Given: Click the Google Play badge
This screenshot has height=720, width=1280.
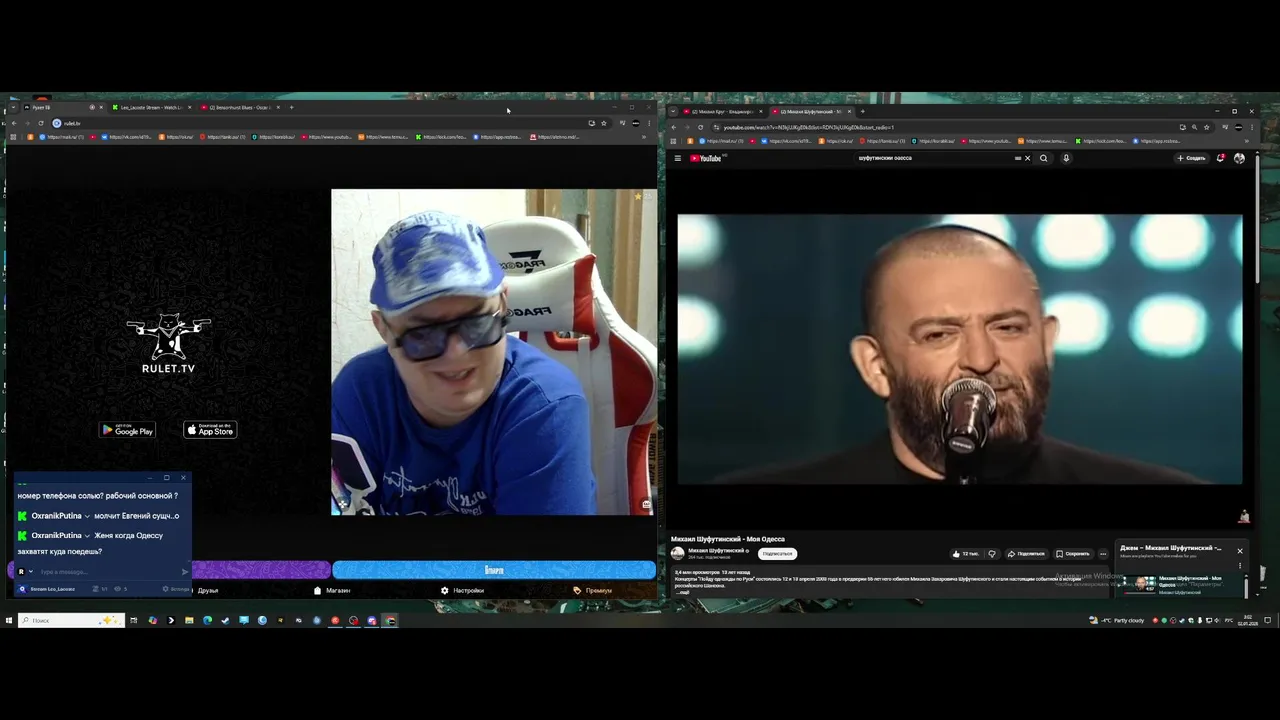Looking at the screenshot, I should tap(127, 430).
